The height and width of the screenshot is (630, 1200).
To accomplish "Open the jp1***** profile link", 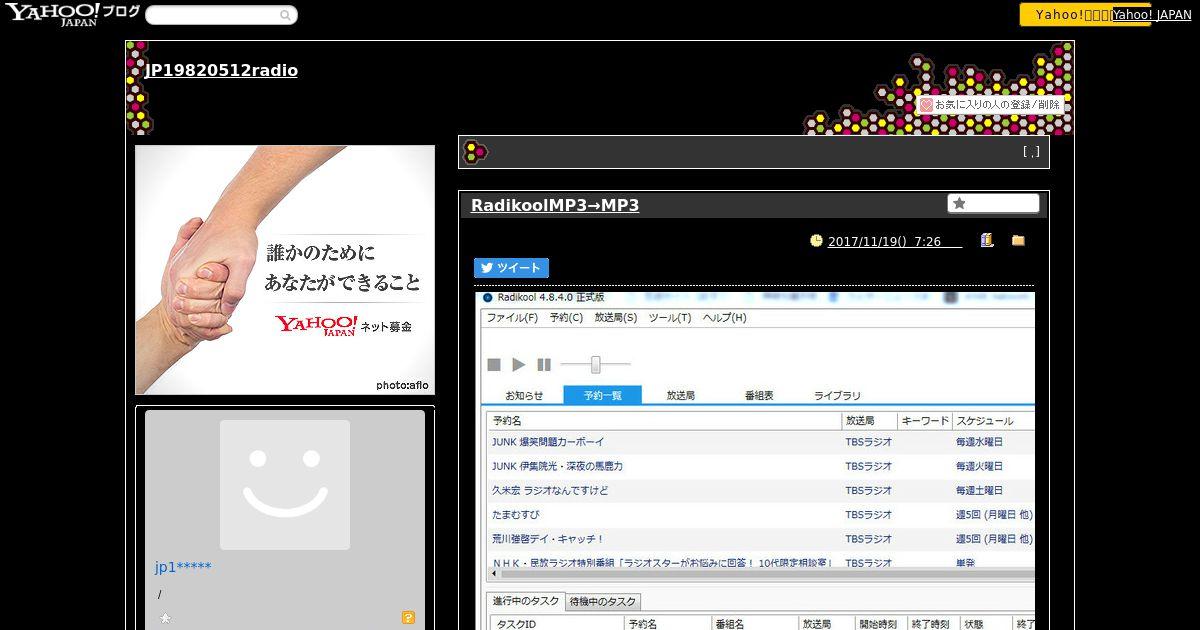I will pos(183,567).
